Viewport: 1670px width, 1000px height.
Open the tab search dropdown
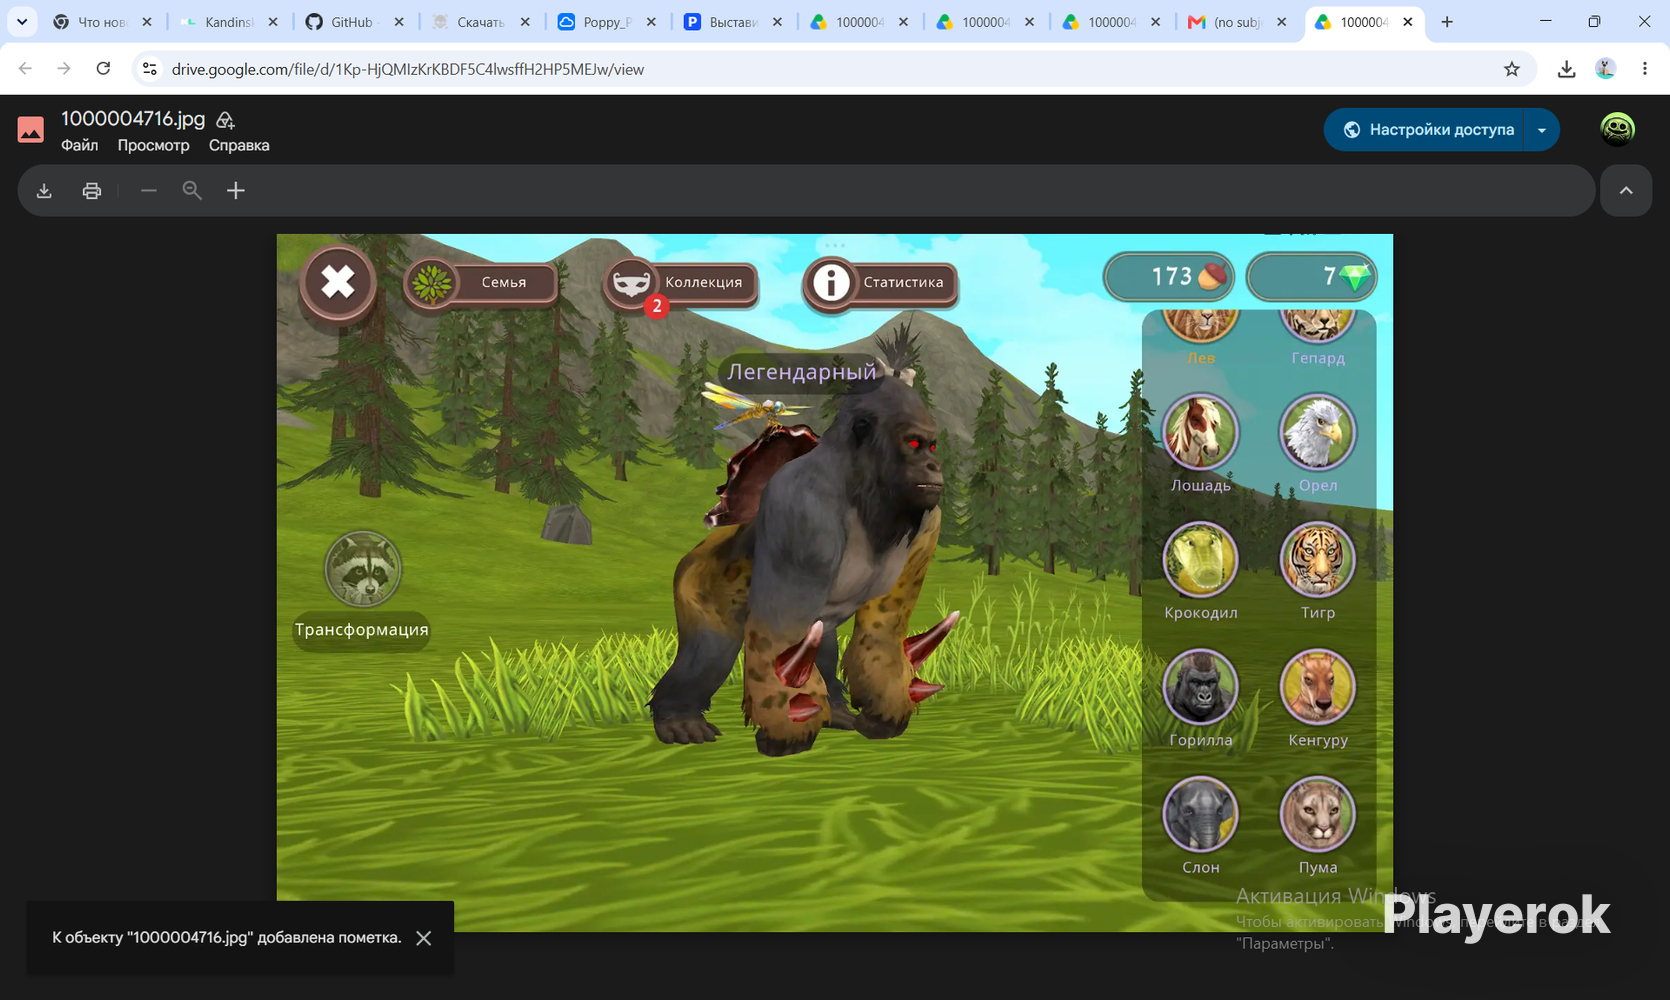(22, 22)
